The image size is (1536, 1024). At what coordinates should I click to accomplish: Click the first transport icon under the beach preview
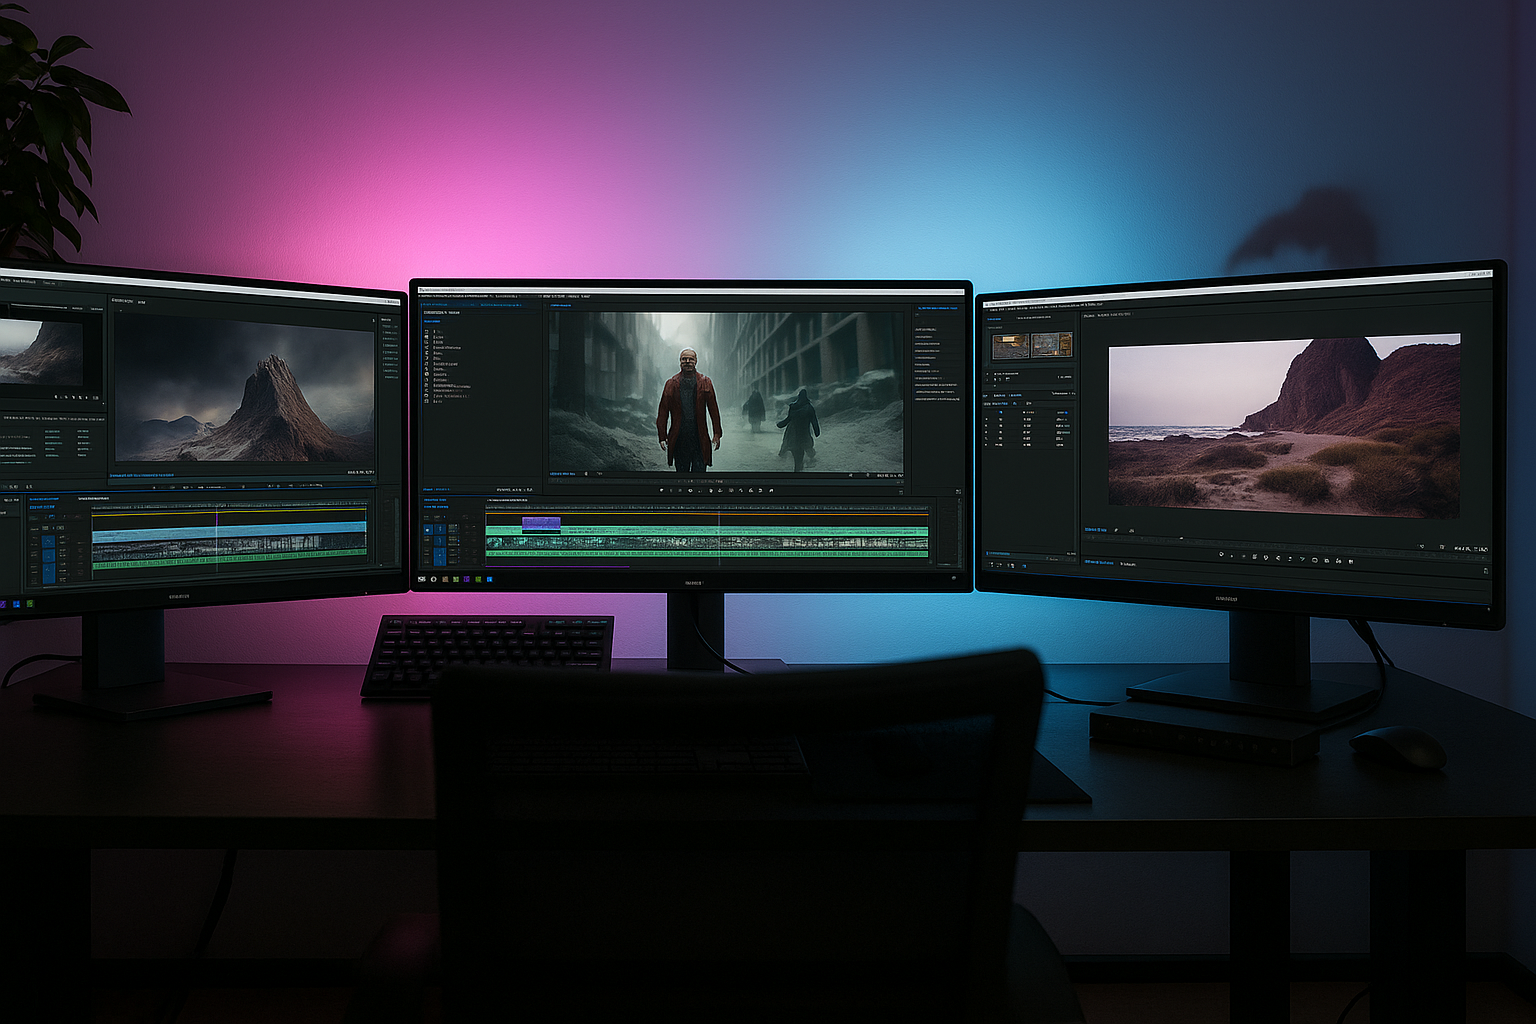[1221, 554]
